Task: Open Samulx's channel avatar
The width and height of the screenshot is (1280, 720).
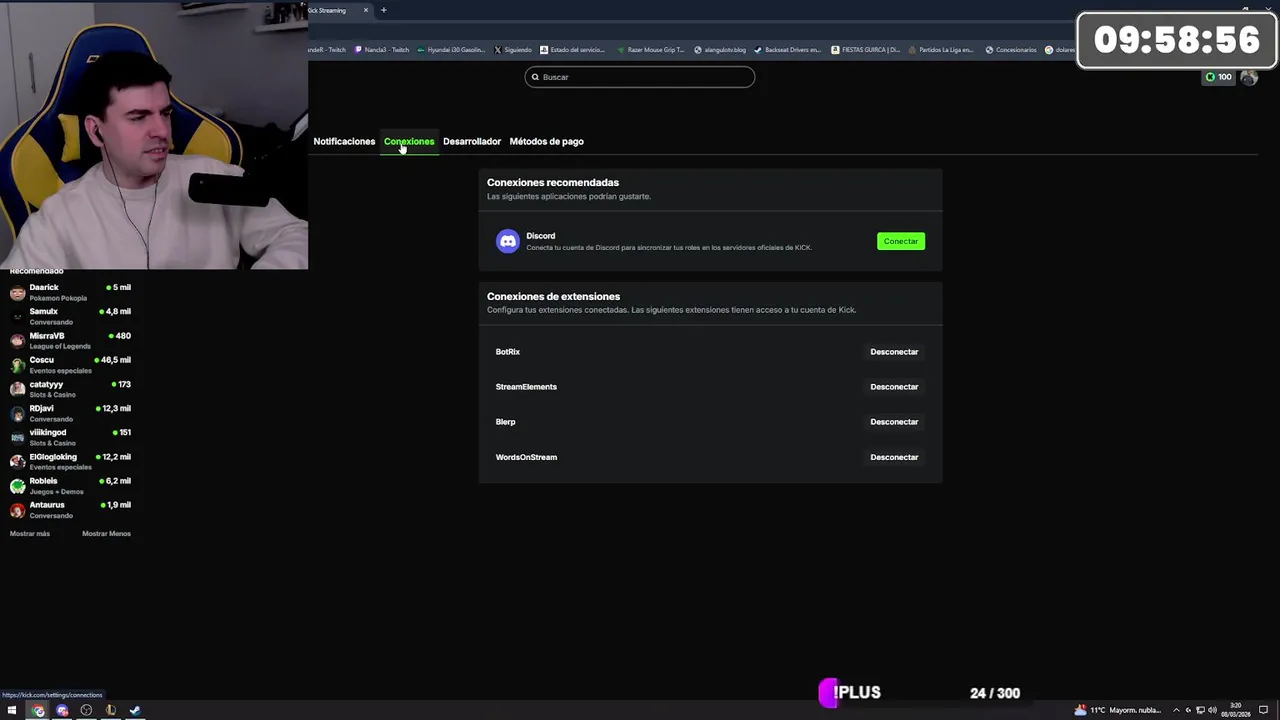Action: click(17, 316)
